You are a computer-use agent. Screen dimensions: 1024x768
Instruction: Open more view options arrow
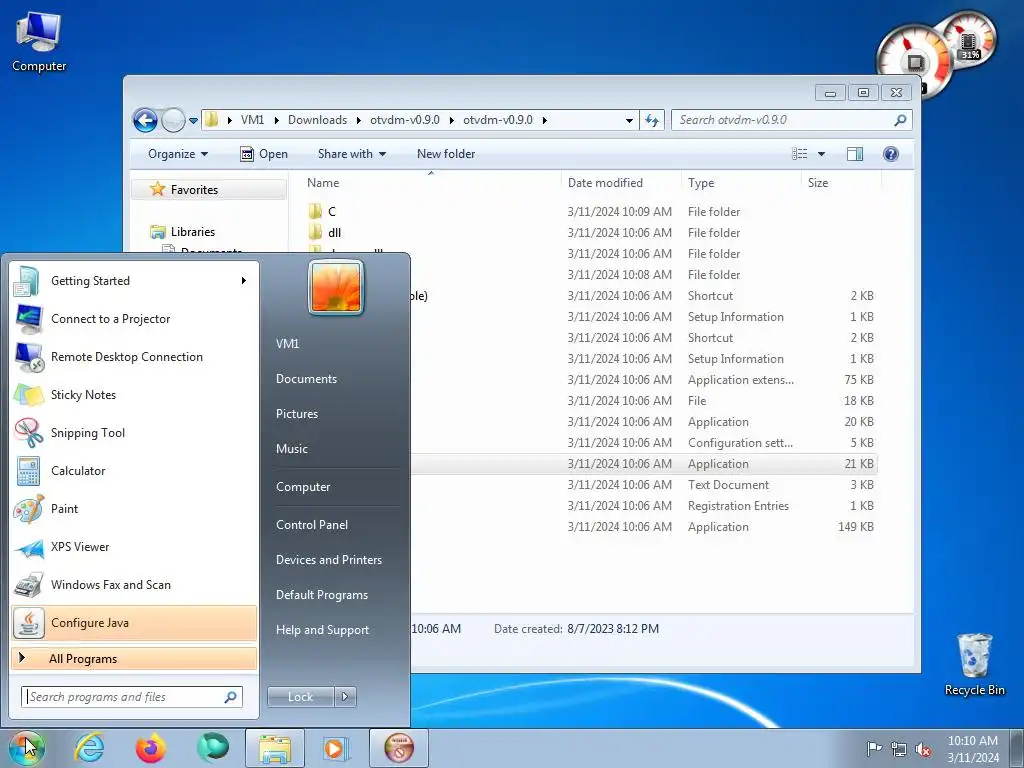tap(822, 154)
